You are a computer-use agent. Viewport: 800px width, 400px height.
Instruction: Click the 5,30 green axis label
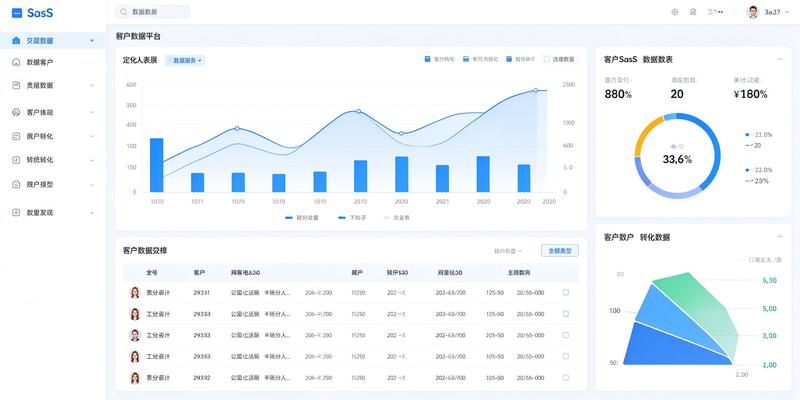point(769,281)
